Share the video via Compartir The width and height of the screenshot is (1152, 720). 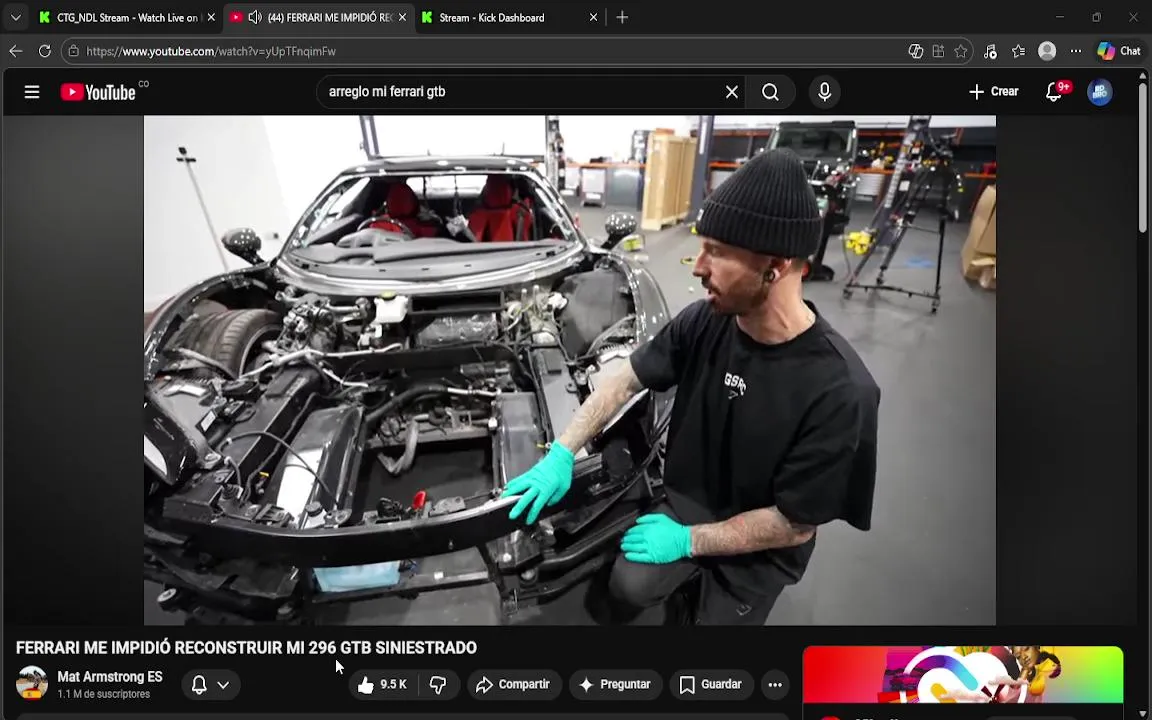[x=513, y=685]
